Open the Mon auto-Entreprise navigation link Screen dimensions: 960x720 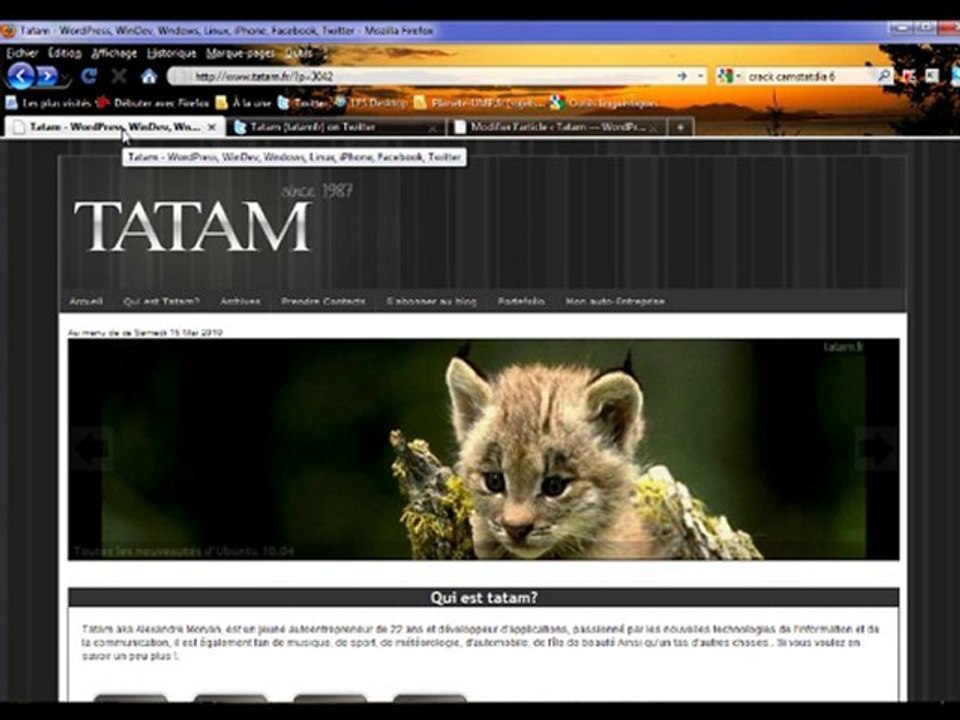point(615,301)
